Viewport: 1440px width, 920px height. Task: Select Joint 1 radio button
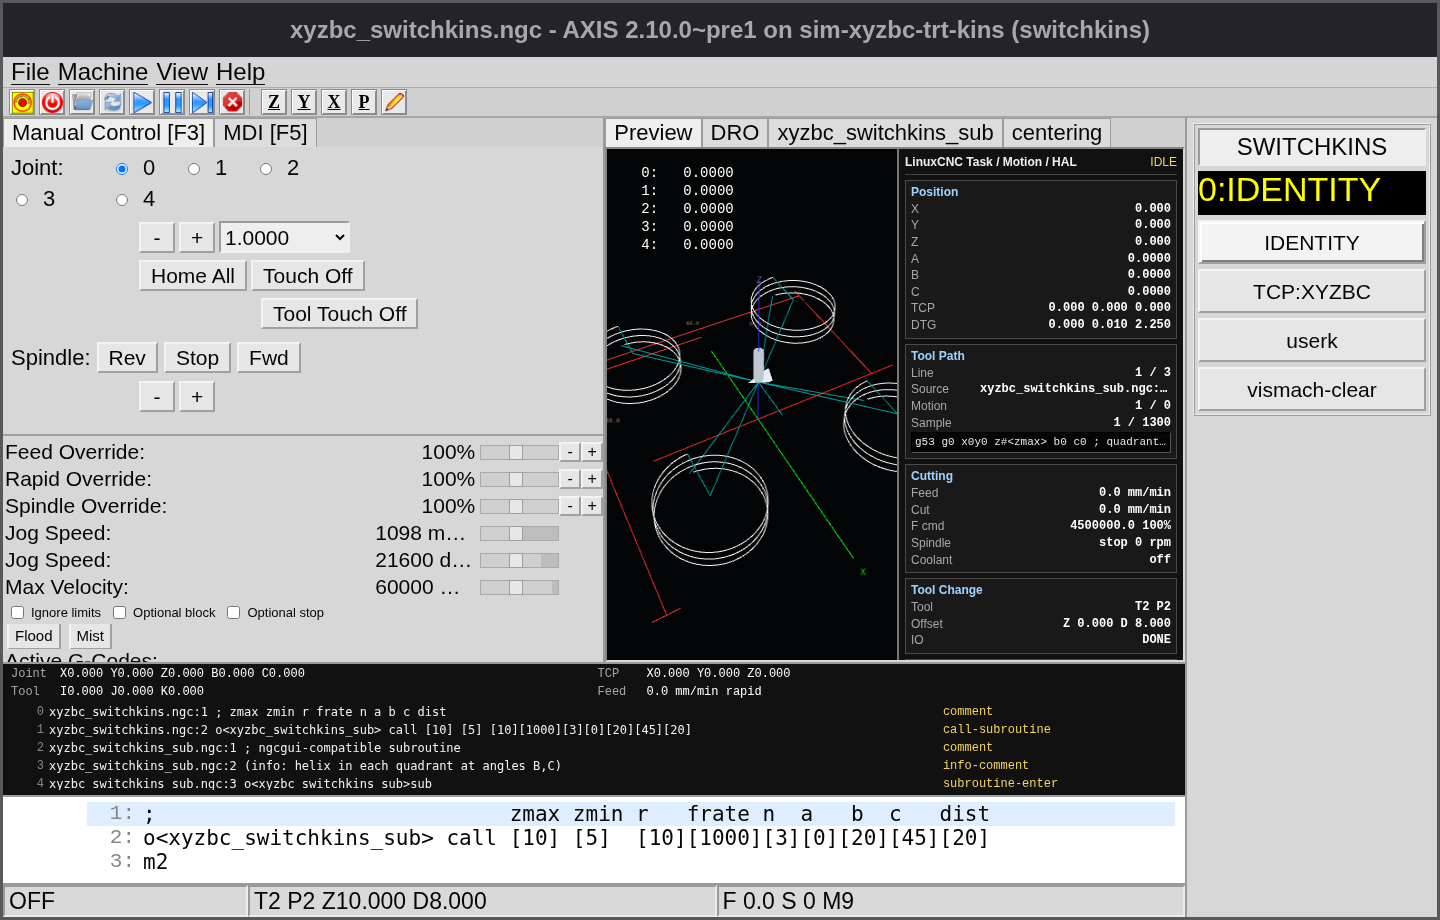tap(194, 169)
